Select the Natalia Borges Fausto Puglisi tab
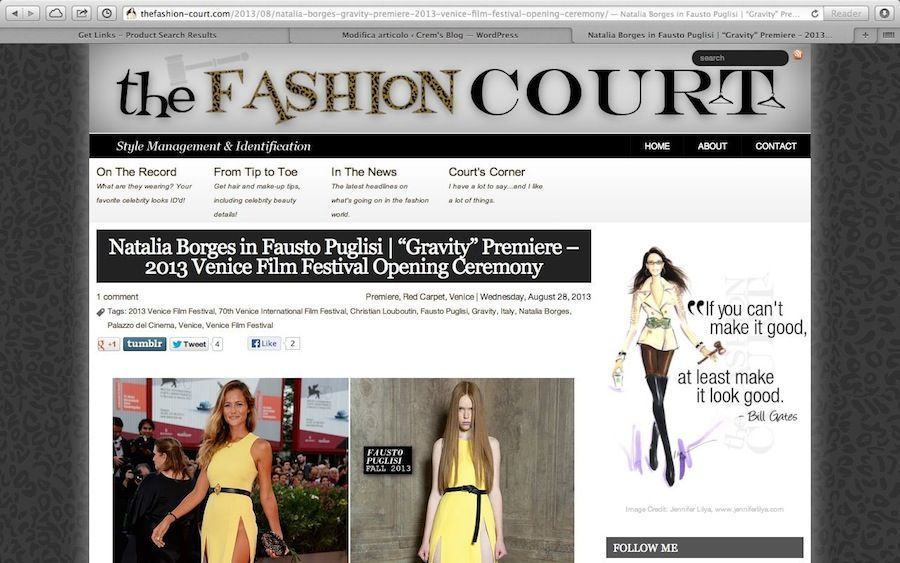 coord(709,35)
